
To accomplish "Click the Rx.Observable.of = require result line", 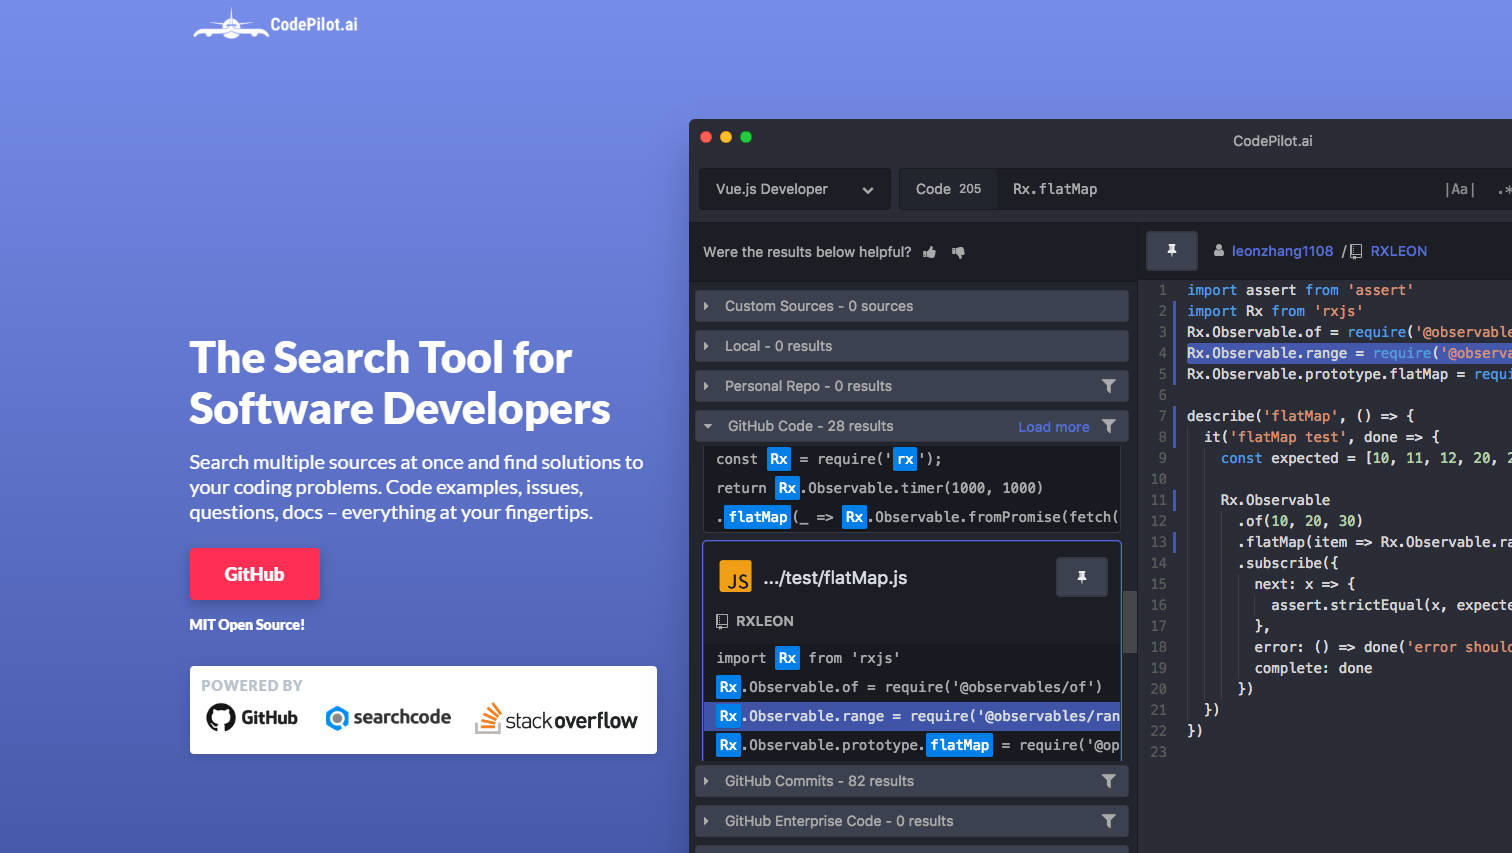I will (911, 687).
